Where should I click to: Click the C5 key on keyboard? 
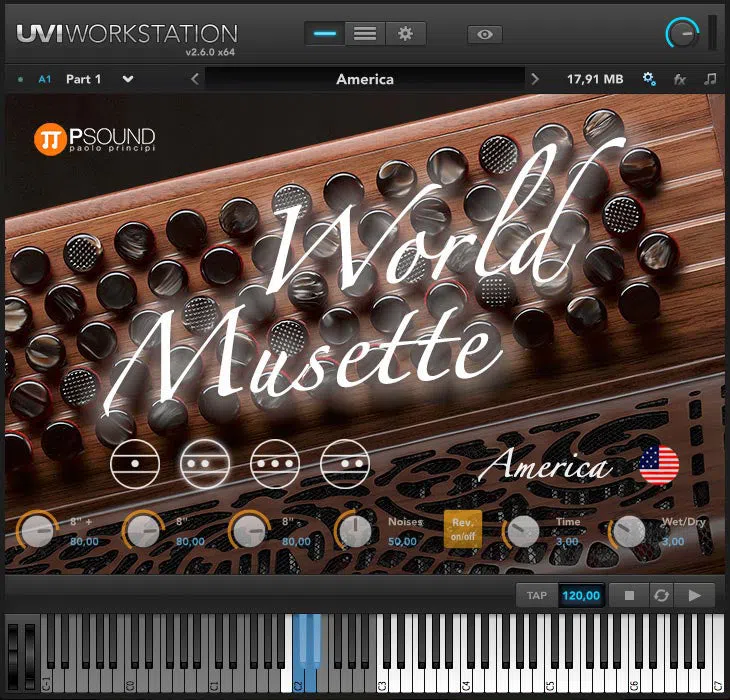[x=550, y=680]
